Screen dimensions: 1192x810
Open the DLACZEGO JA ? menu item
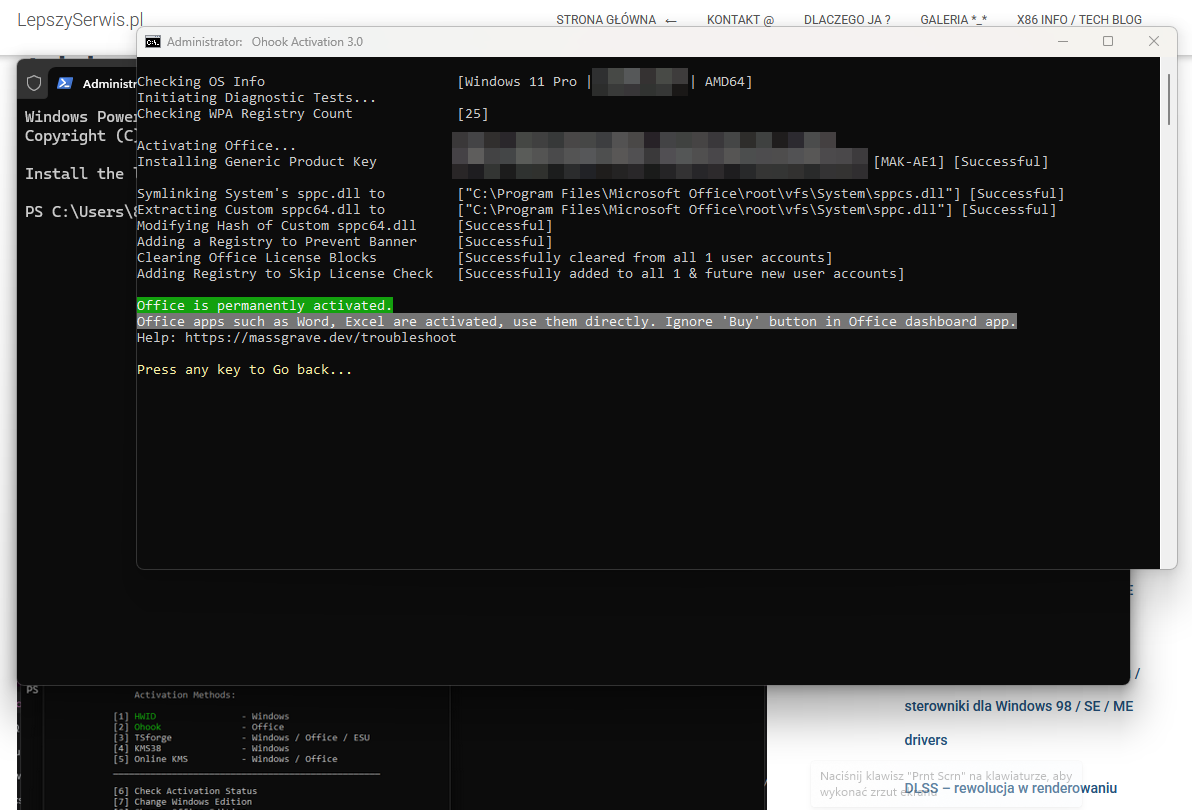(x=847, y=20)
